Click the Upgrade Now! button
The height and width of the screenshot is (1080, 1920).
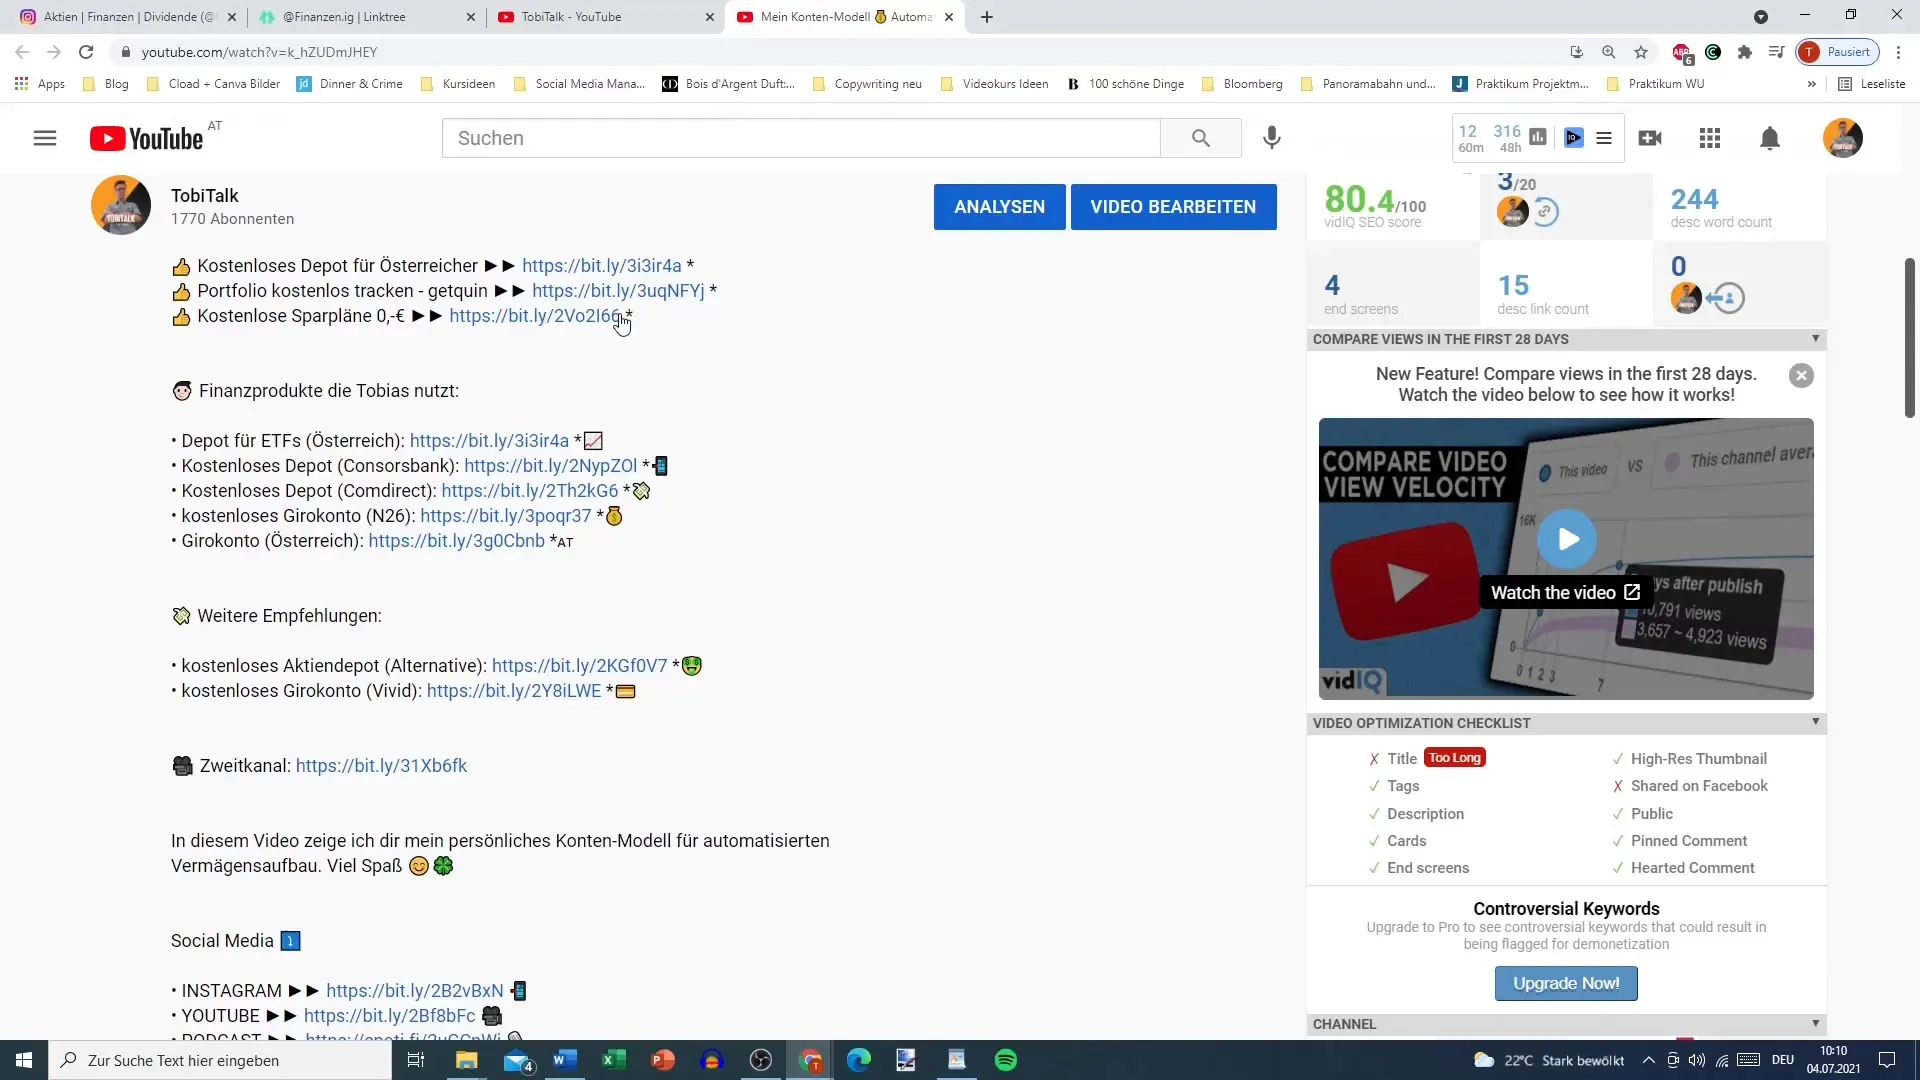tap(1566, 983)
